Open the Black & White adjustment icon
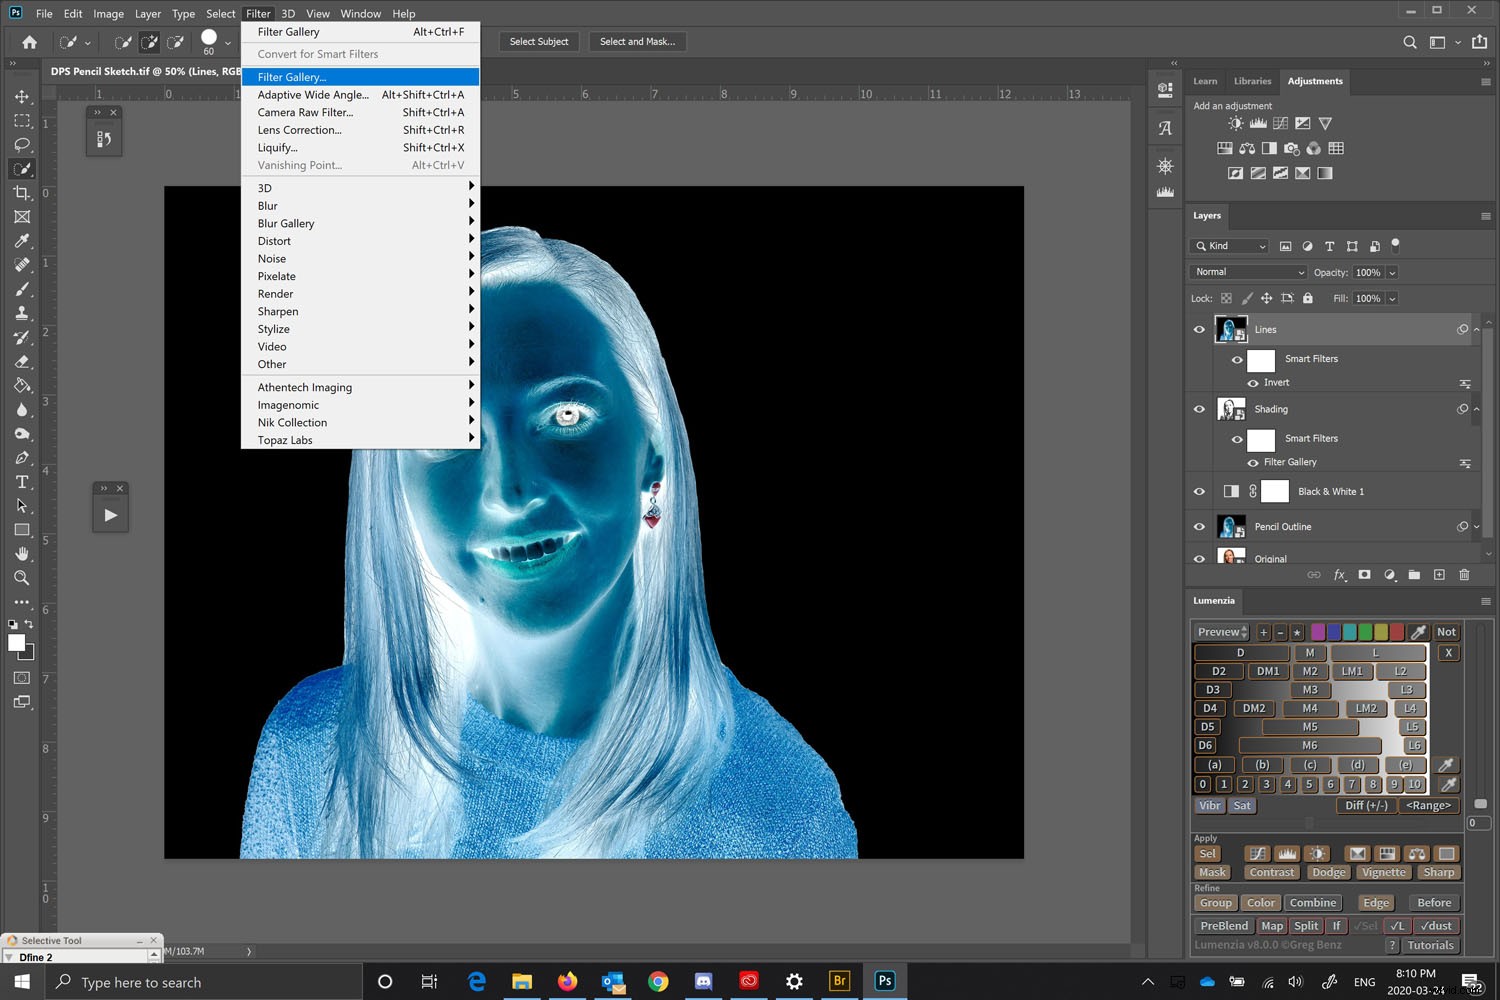The height and width of the screenshot is (1000, 1500). tap(1269, 148)
